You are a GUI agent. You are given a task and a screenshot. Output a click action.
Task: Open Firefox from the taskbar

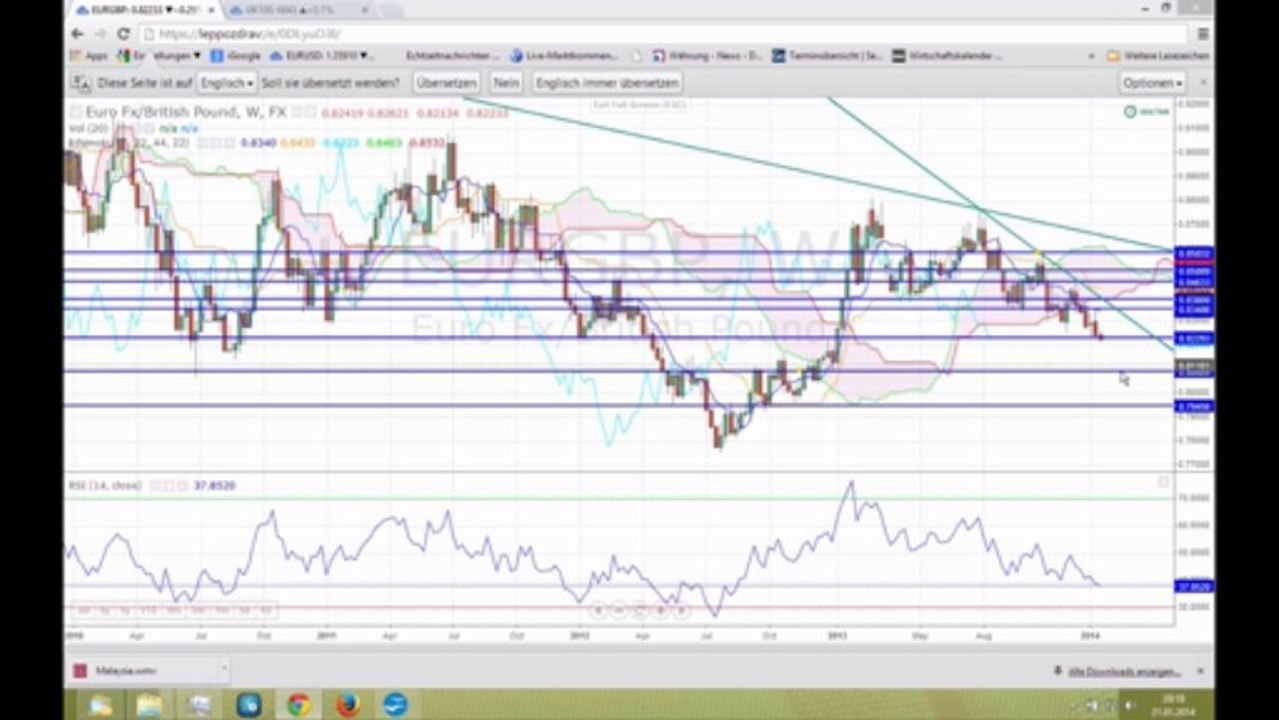[347, 705]
